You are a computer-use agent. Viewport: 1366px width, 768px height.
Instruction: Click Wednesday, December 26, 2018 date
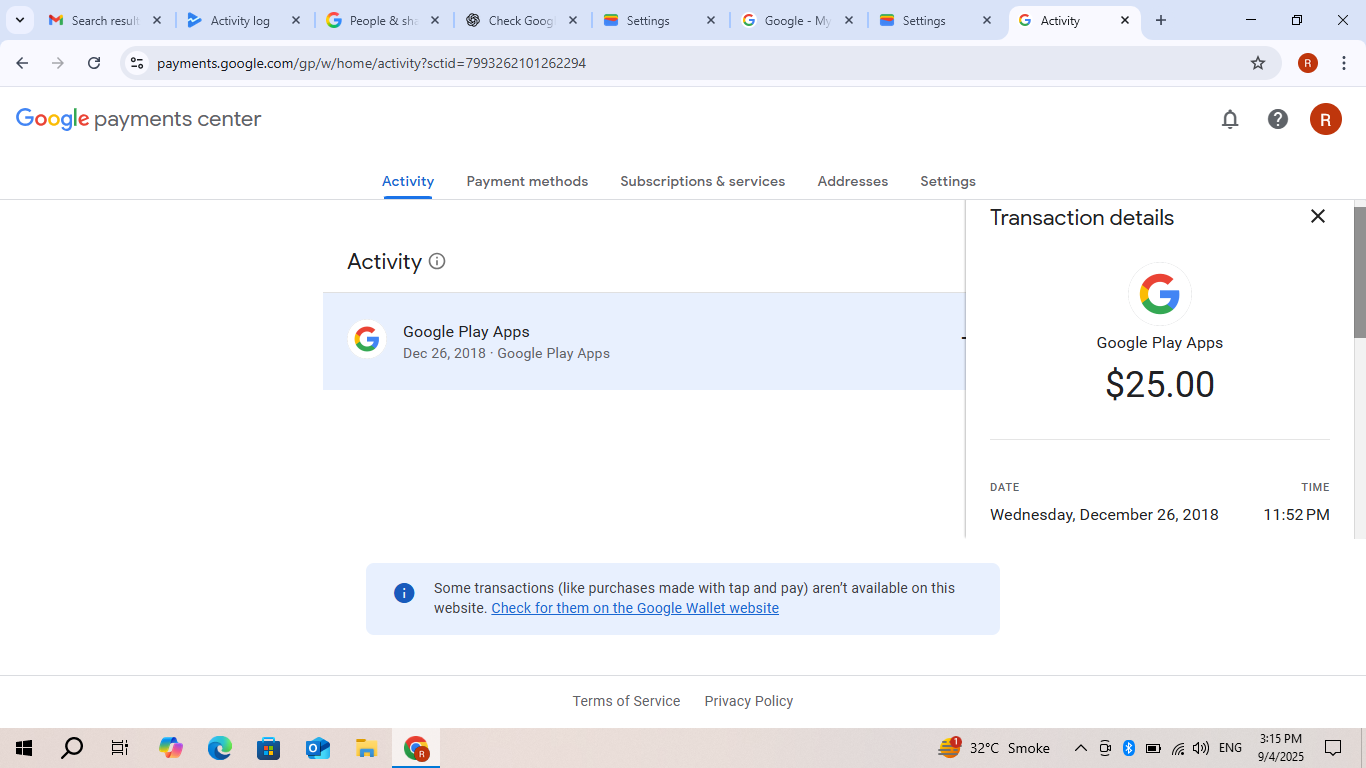click(1104, 515)
